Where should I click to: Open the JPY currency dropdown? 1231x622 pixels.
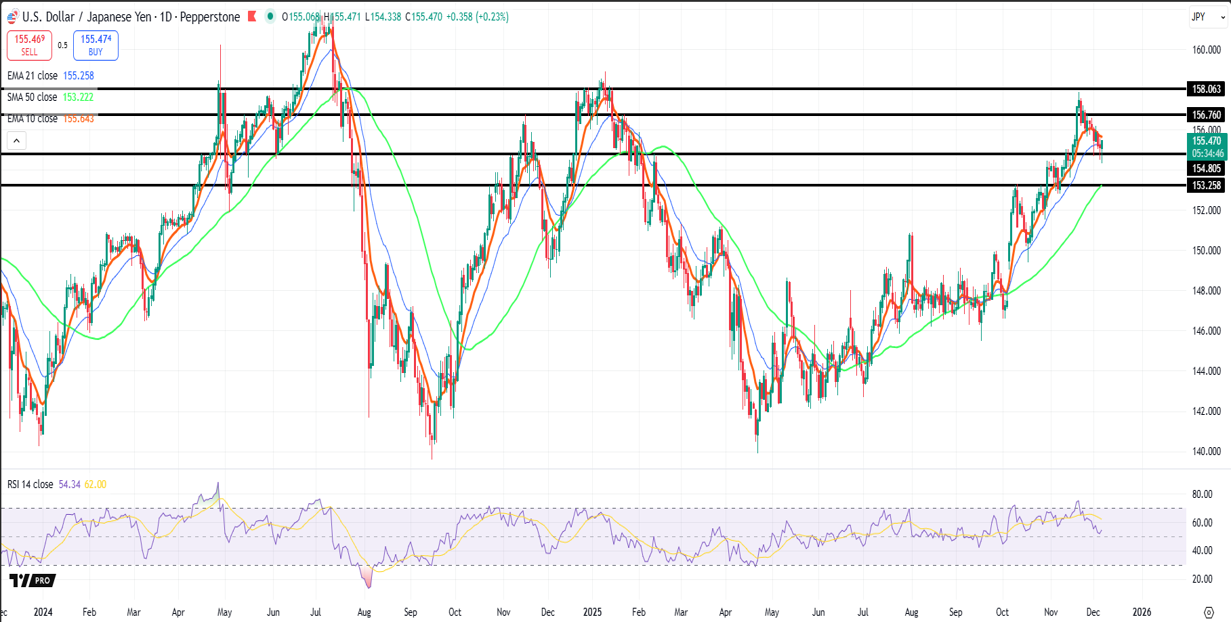1198,17
